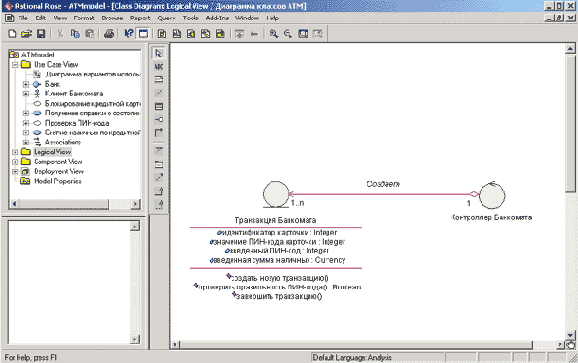Expand the Deployment View node
This screenshot has height=363, width=578.
pos(15,172)
